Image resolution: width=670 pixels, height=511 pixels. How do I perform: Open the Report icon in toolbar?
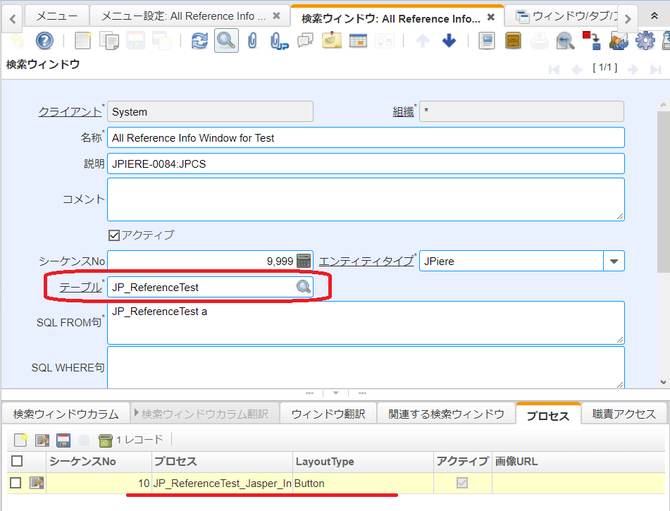coord(486,41)
